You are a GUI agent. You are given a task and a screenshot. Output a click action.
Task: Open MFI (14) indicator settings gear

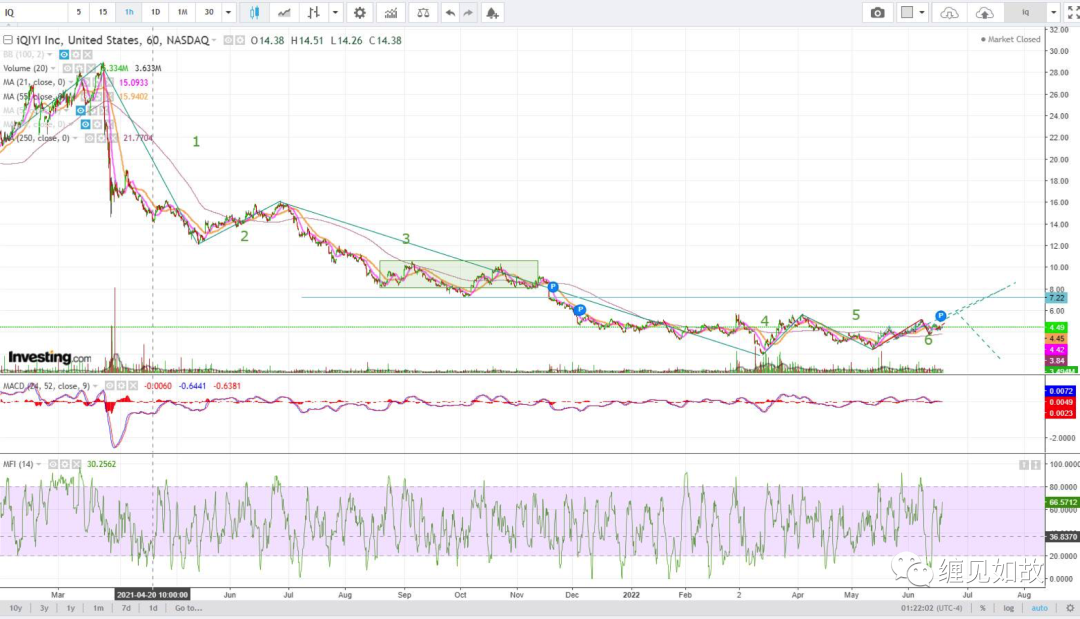[65, 464]
